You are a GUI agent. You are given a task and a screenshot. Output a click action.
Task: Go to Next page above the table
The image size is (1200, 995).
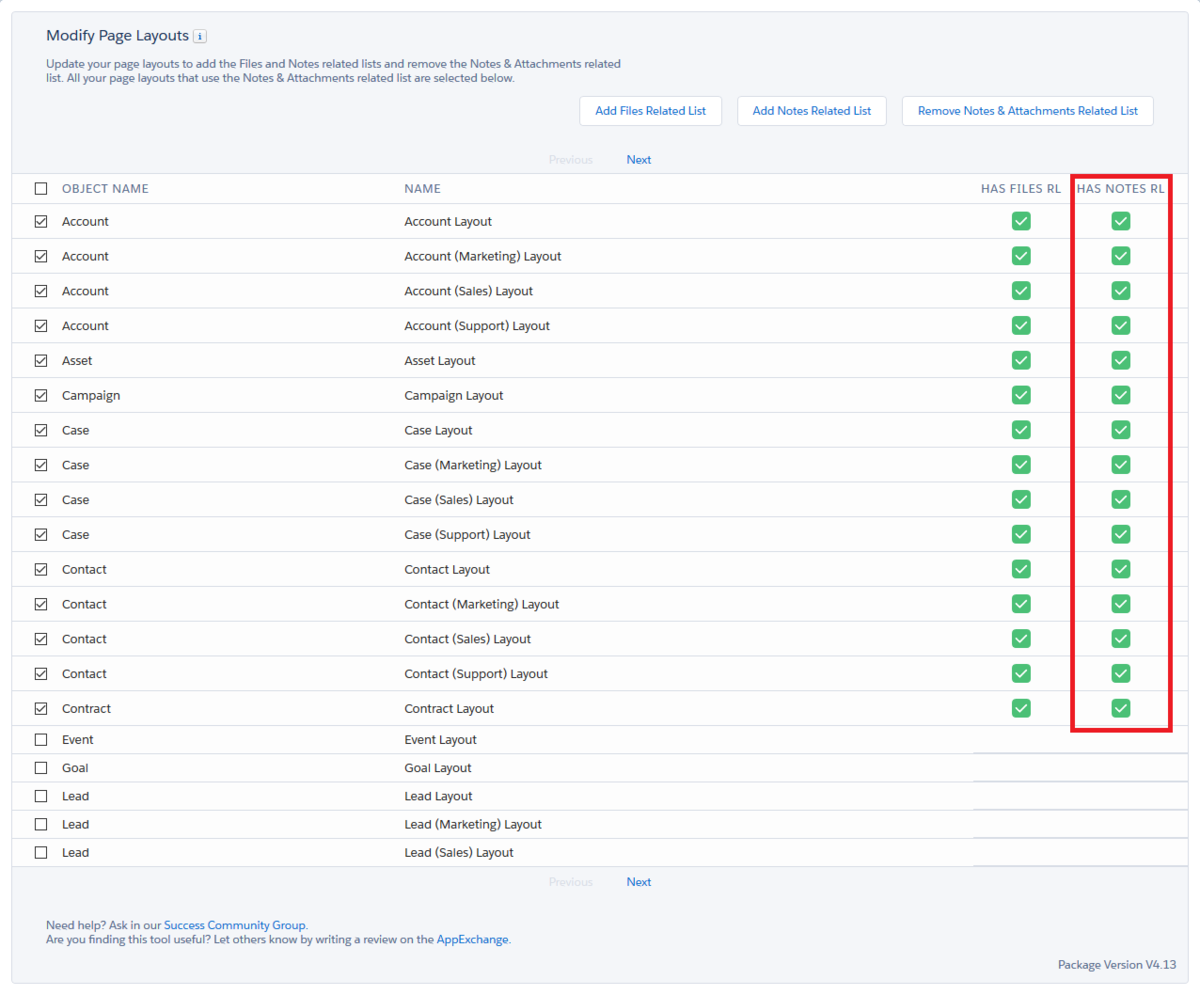[x=639, y=160]
